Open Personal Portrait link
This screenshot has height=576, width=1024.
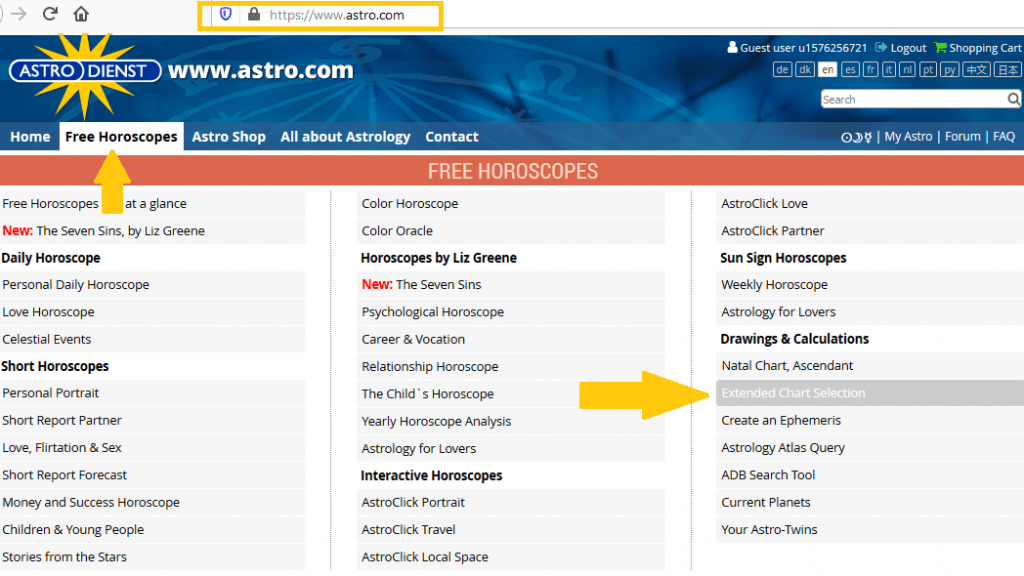coord(153,393)
